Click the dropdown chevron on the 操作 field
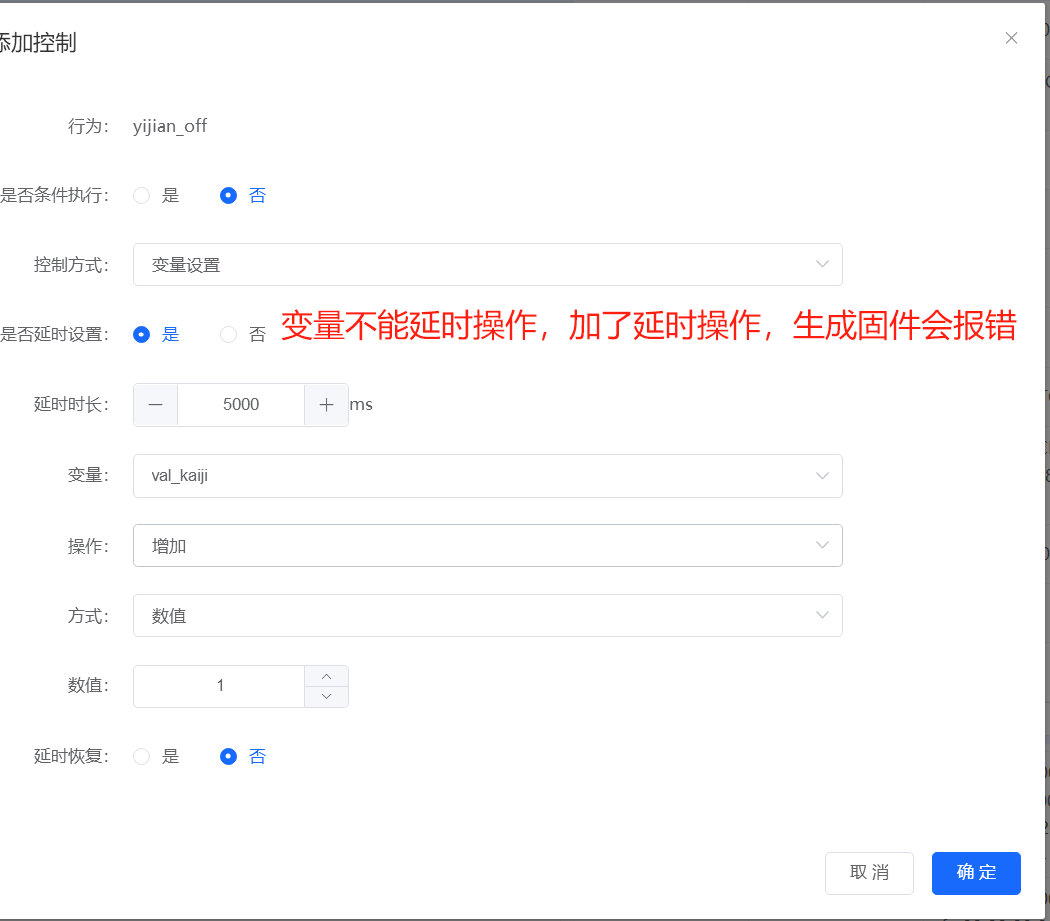 pyautogui.click(x=822, y=545)
